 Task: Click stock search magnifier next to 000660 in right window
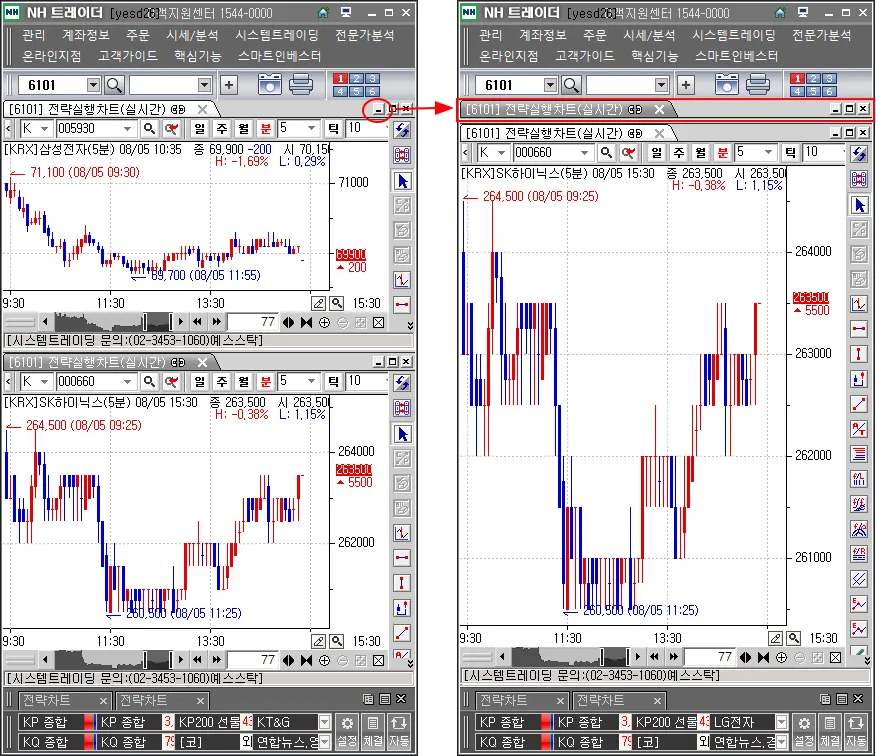(606, 152)
